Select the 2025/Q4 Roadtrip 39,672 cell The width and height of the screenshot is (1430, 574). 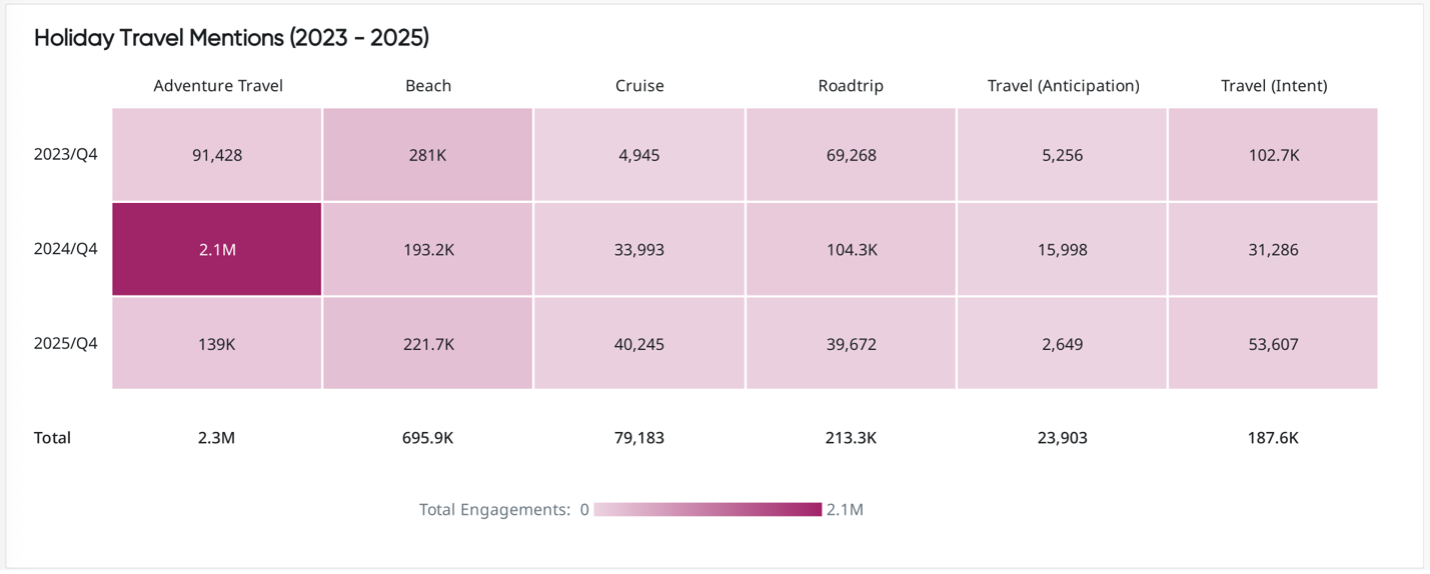pos(850,344)
